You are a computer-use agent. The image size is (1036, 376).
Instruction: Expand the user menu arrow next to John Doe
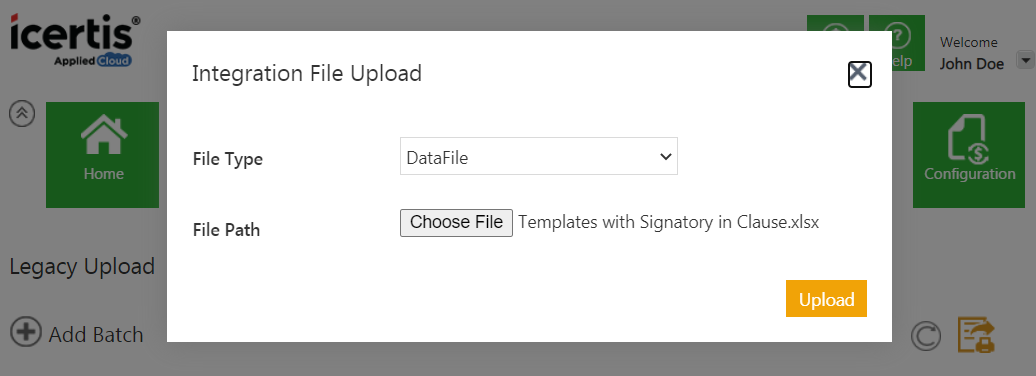1025,61
